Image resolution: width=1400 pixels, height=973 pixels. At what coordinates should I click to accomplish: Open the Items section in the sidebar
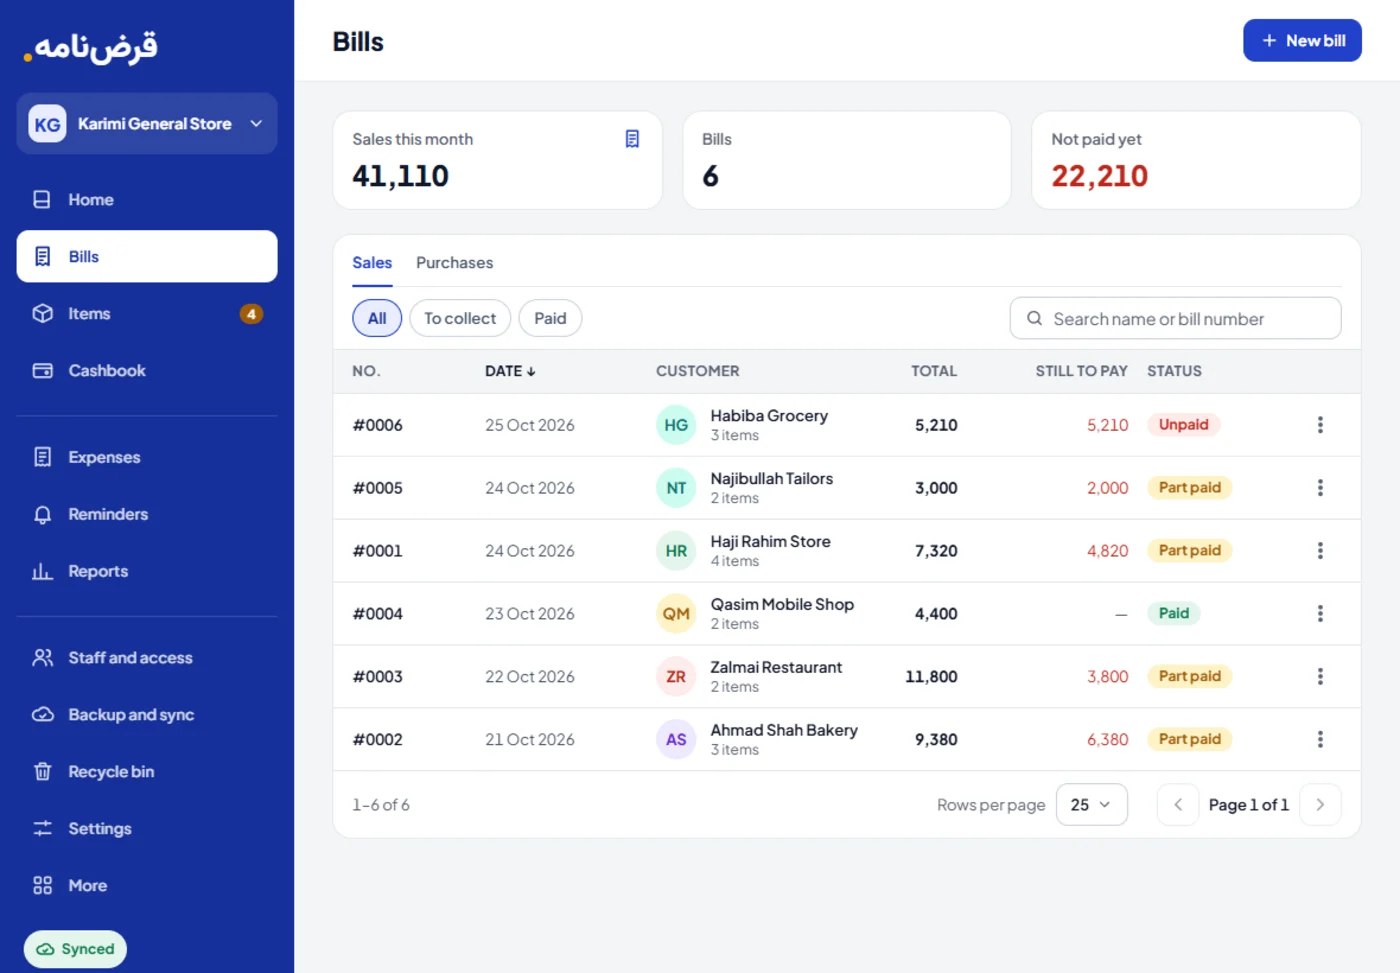tap(147, 314)
